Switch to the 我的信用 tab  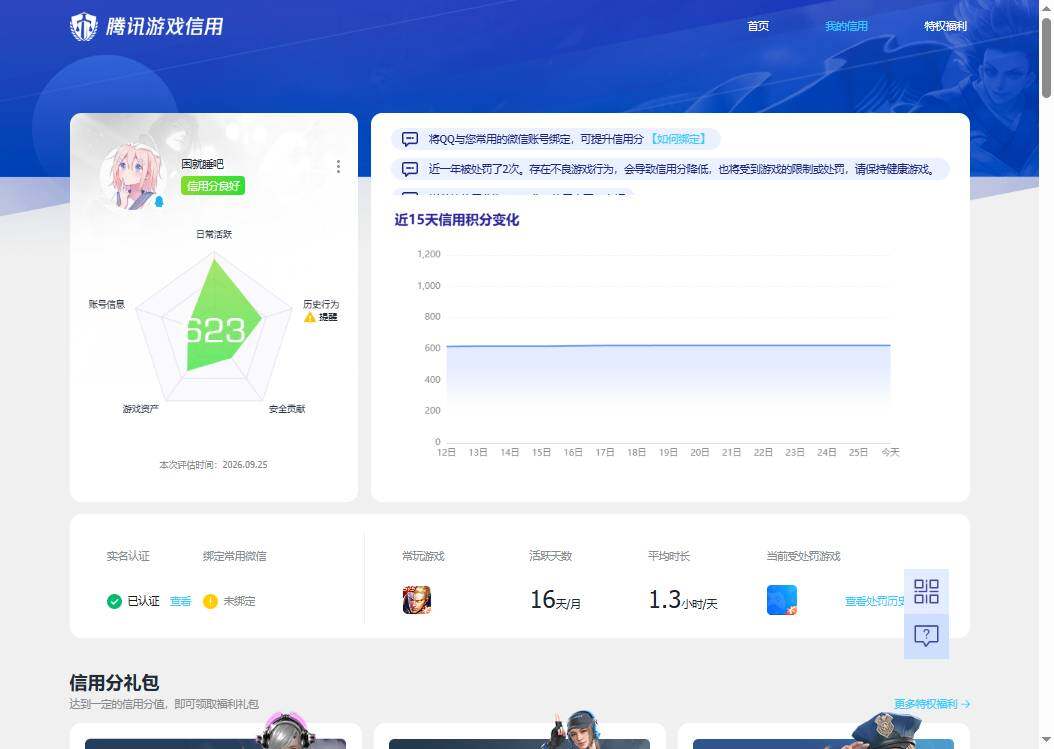pos(846,26)
